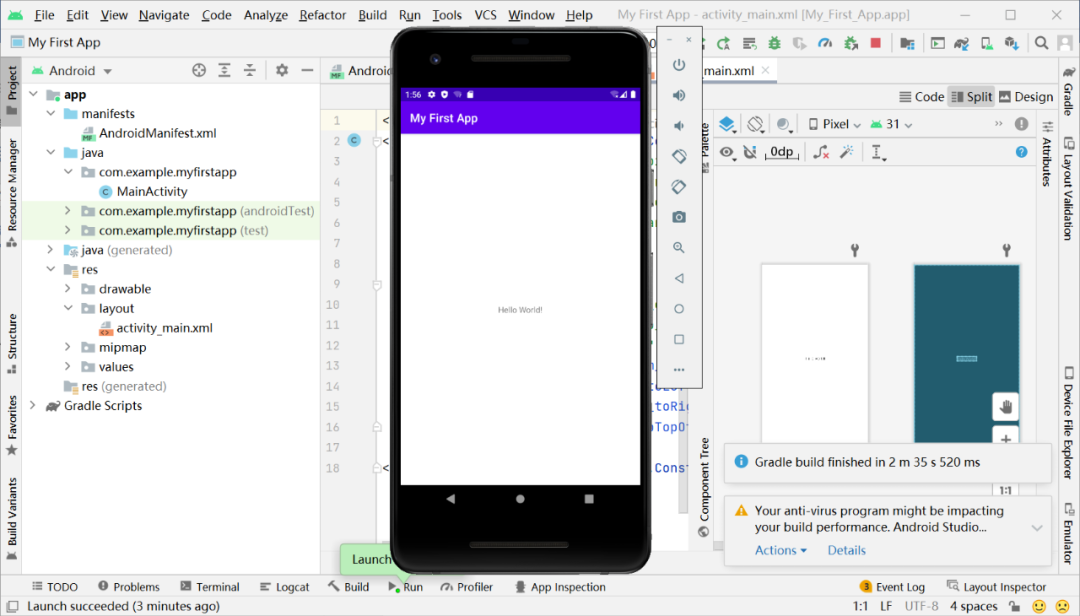Click the emulator back triangle in side toolbar
This screenshot has width=1080, height=616.
coord(678,278)
